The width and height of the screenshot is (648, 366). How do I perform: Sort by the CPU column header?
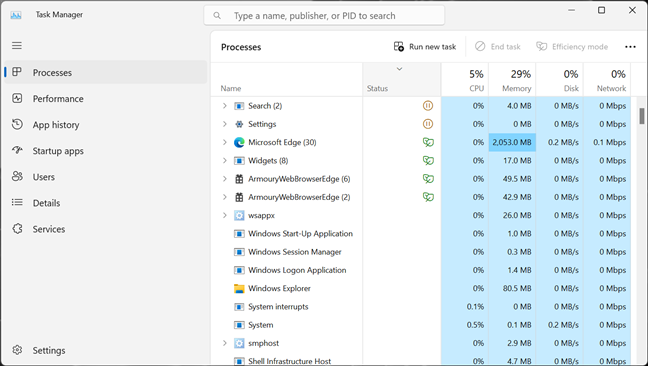click(x=465, y=80)
